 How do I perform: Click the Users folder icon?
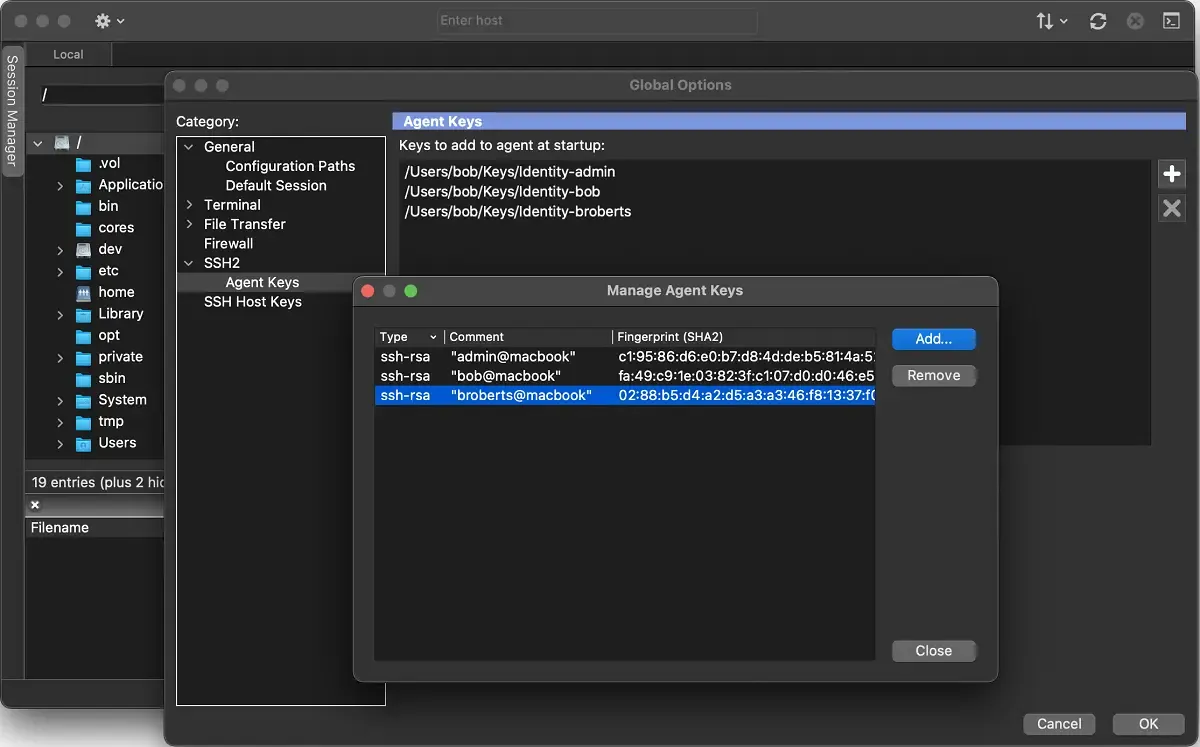point(84,443)
